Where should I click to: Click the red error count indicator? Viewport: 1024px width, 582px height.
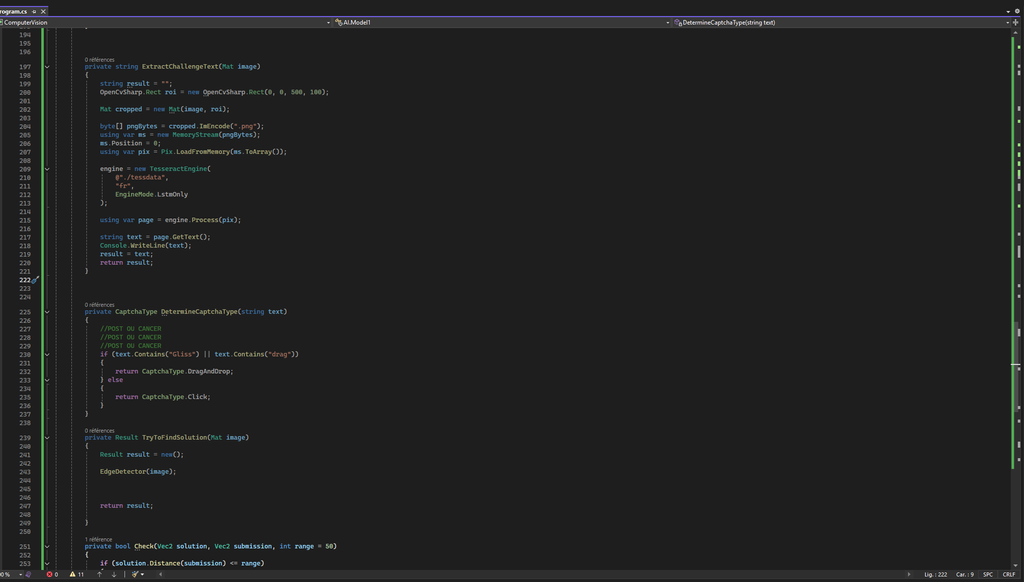click(52, 575)
